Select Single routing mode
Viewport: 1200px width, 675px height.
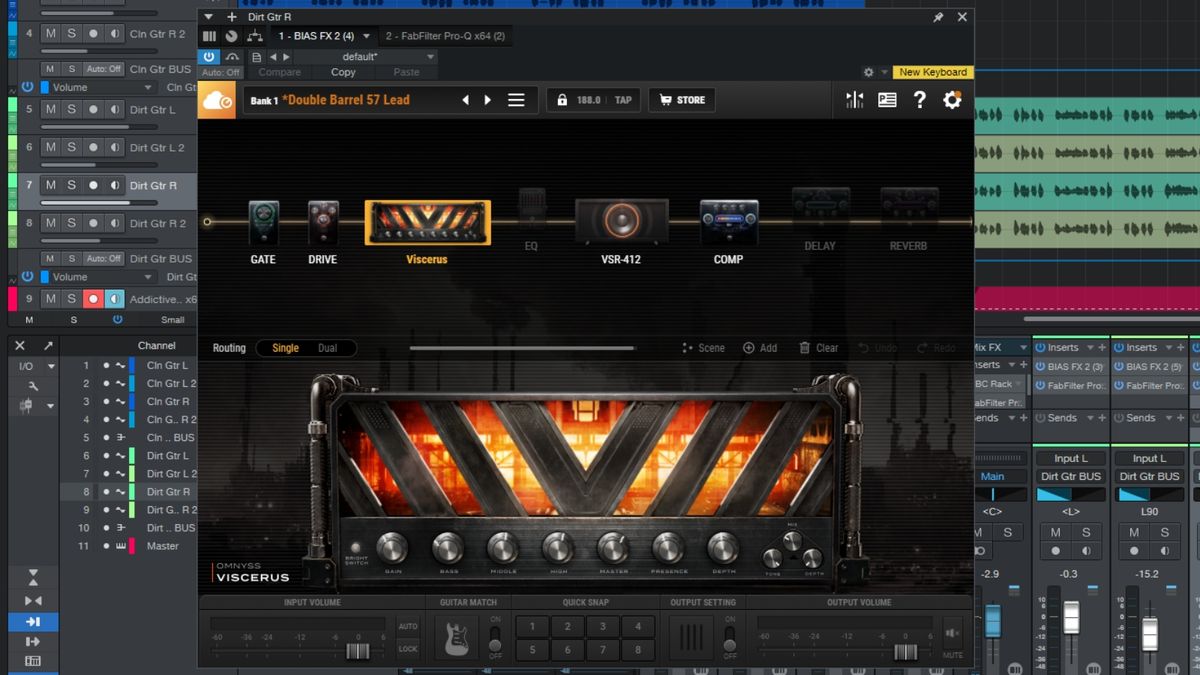coord(285,348)
